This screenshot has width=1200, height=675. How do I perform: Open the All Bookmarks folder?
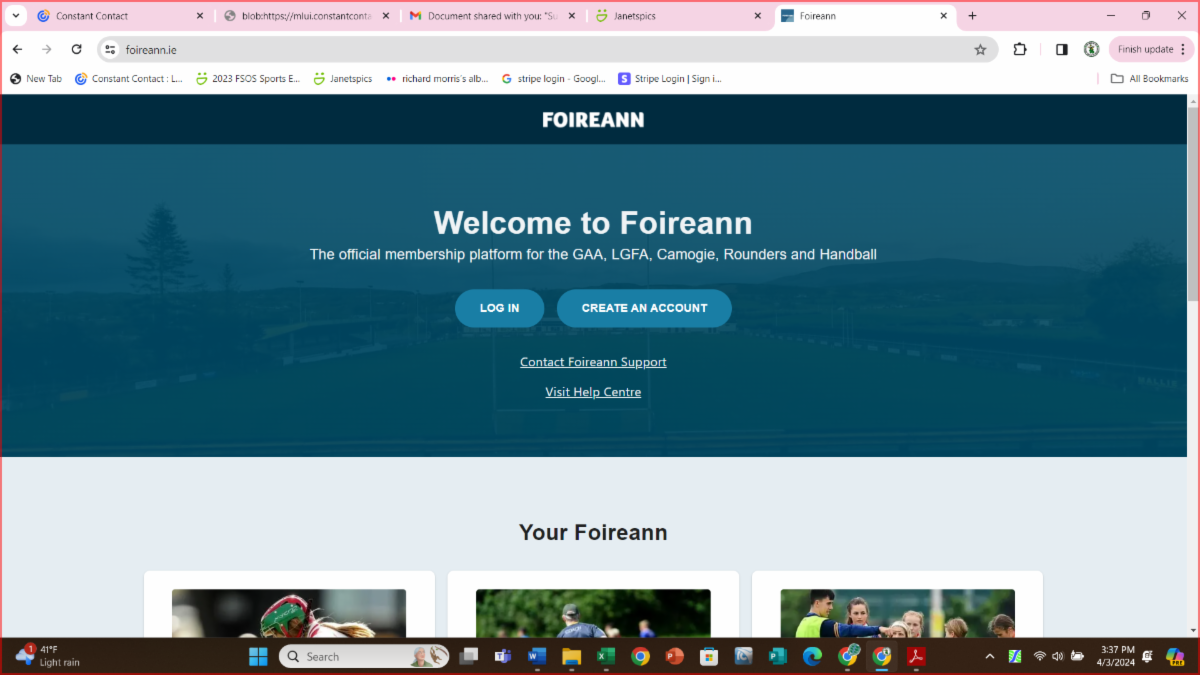(1150, 79)
